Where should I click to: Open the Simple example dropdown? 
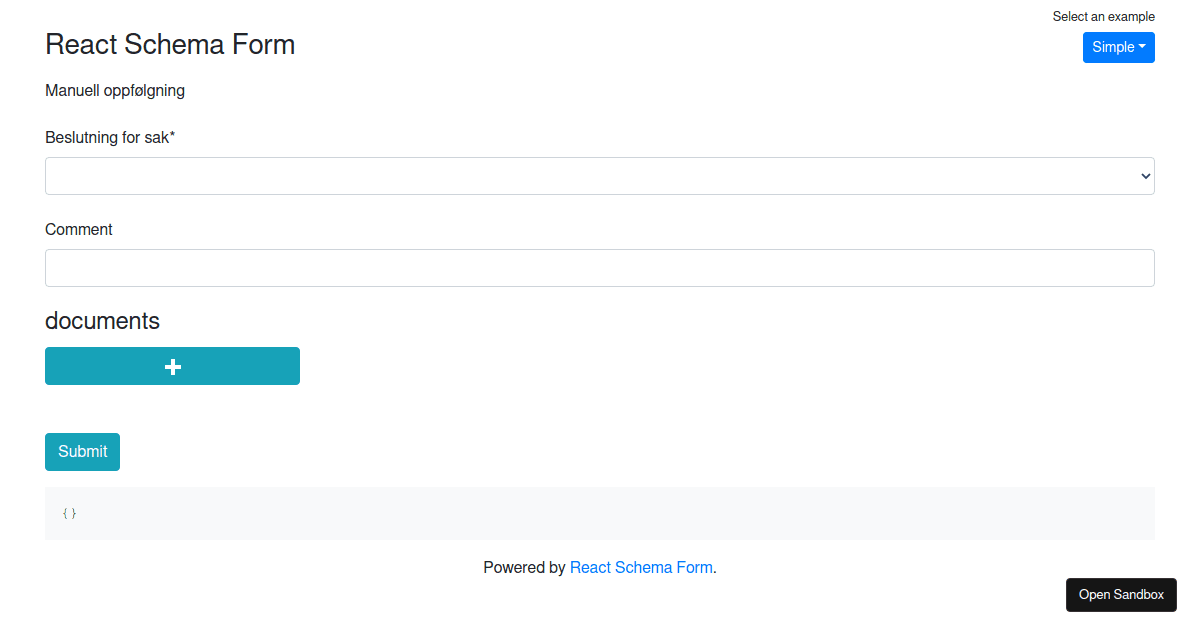pos(1119,47)
